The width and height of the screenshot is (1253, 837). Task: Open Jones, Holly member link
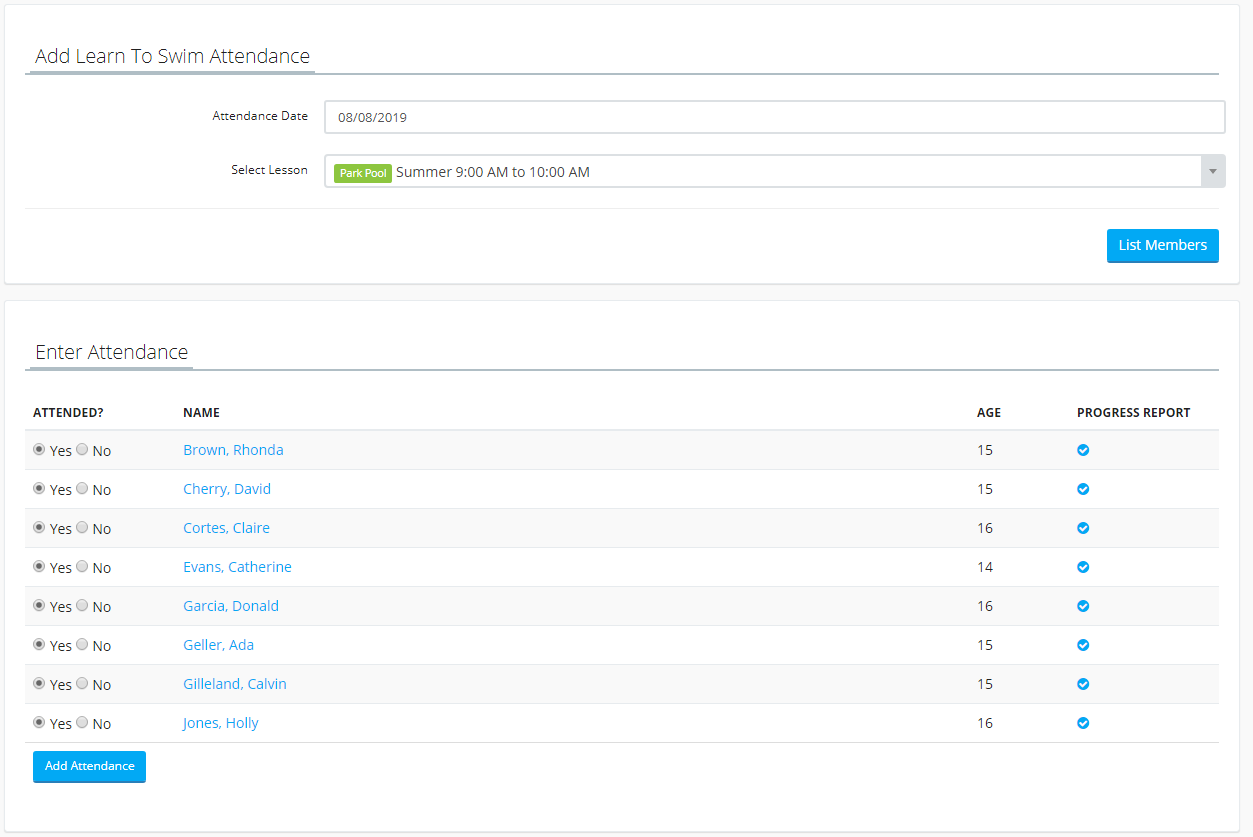coord(221,723)
